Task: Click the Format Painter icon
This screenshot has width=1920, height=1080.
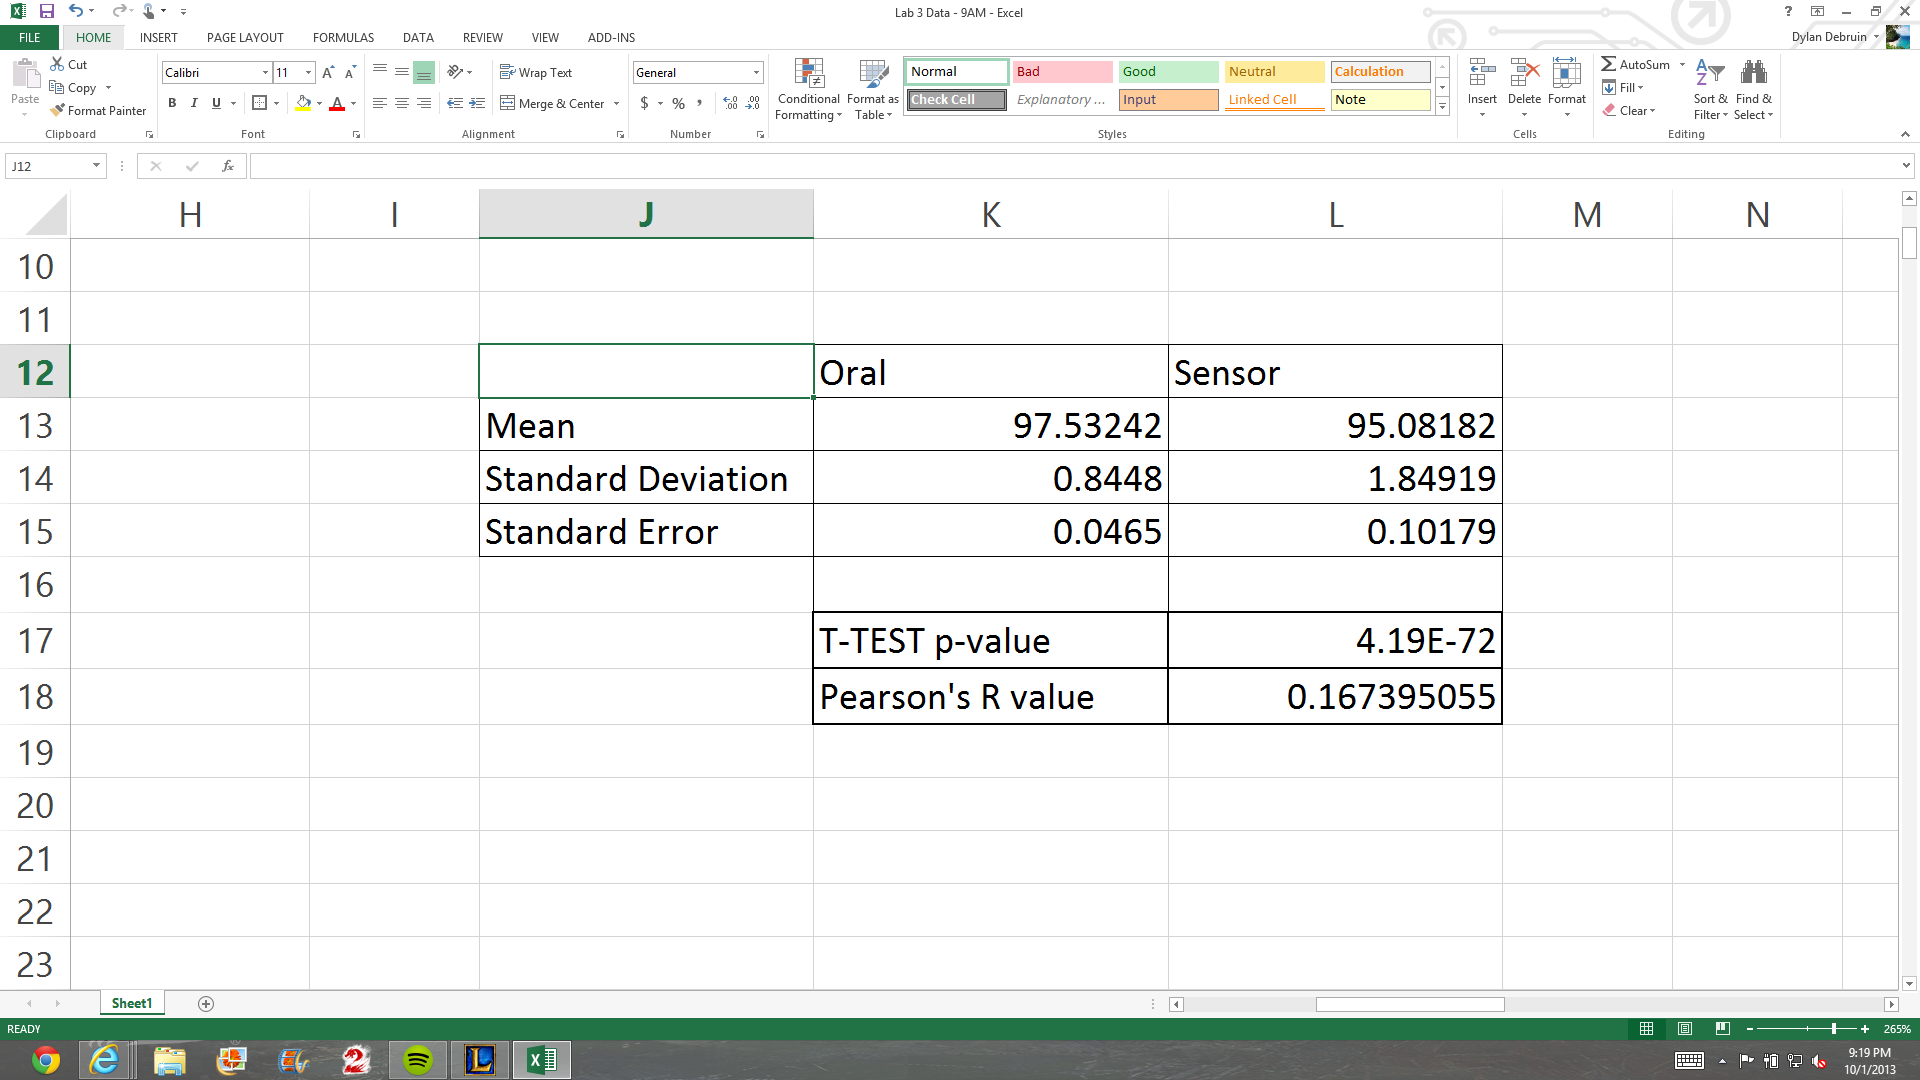Action: pos(58,110)
